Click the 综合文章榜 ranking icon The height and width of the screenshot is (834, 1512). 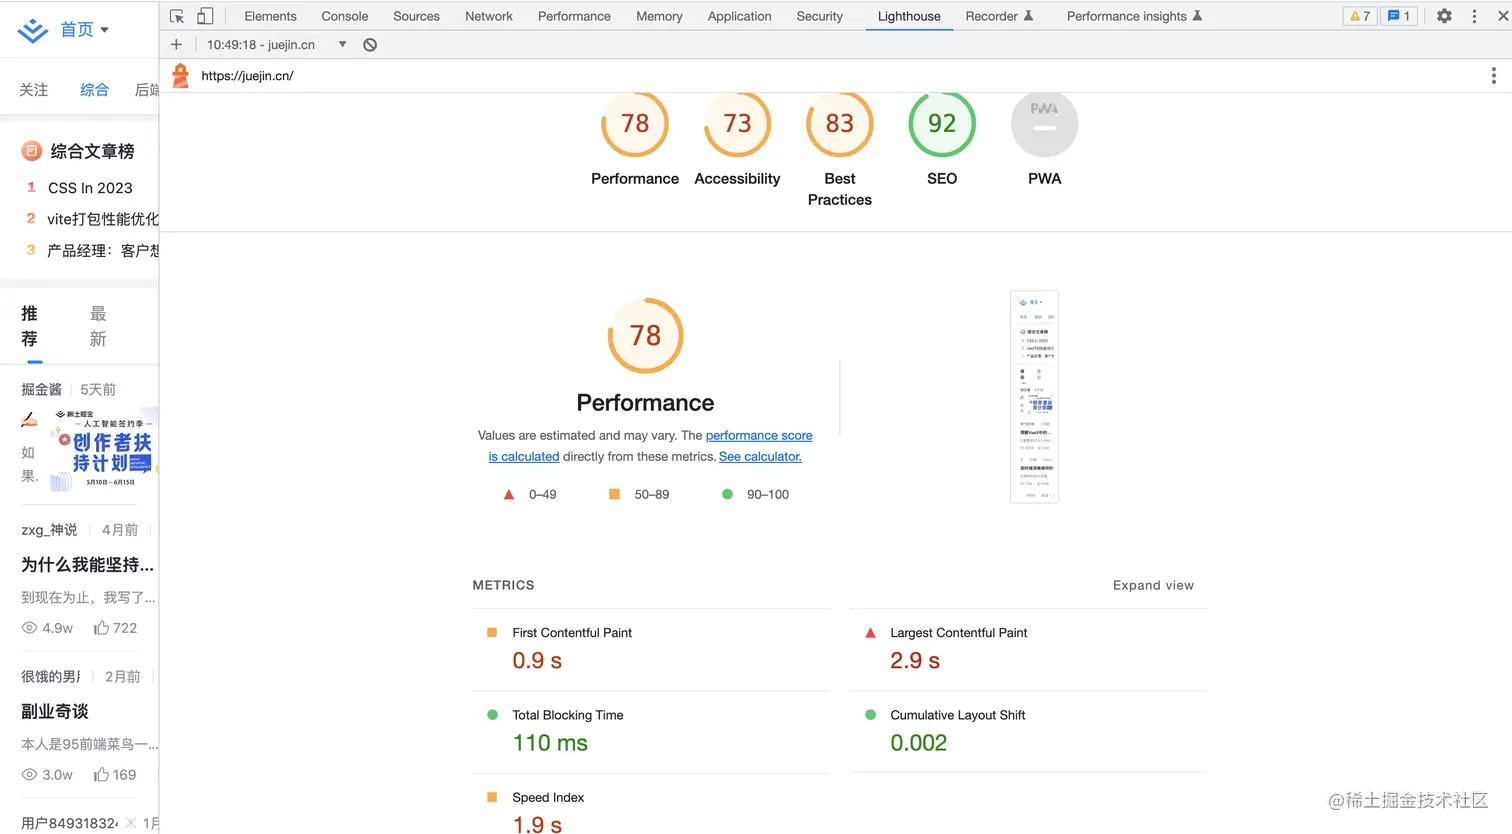click(32, 151)
